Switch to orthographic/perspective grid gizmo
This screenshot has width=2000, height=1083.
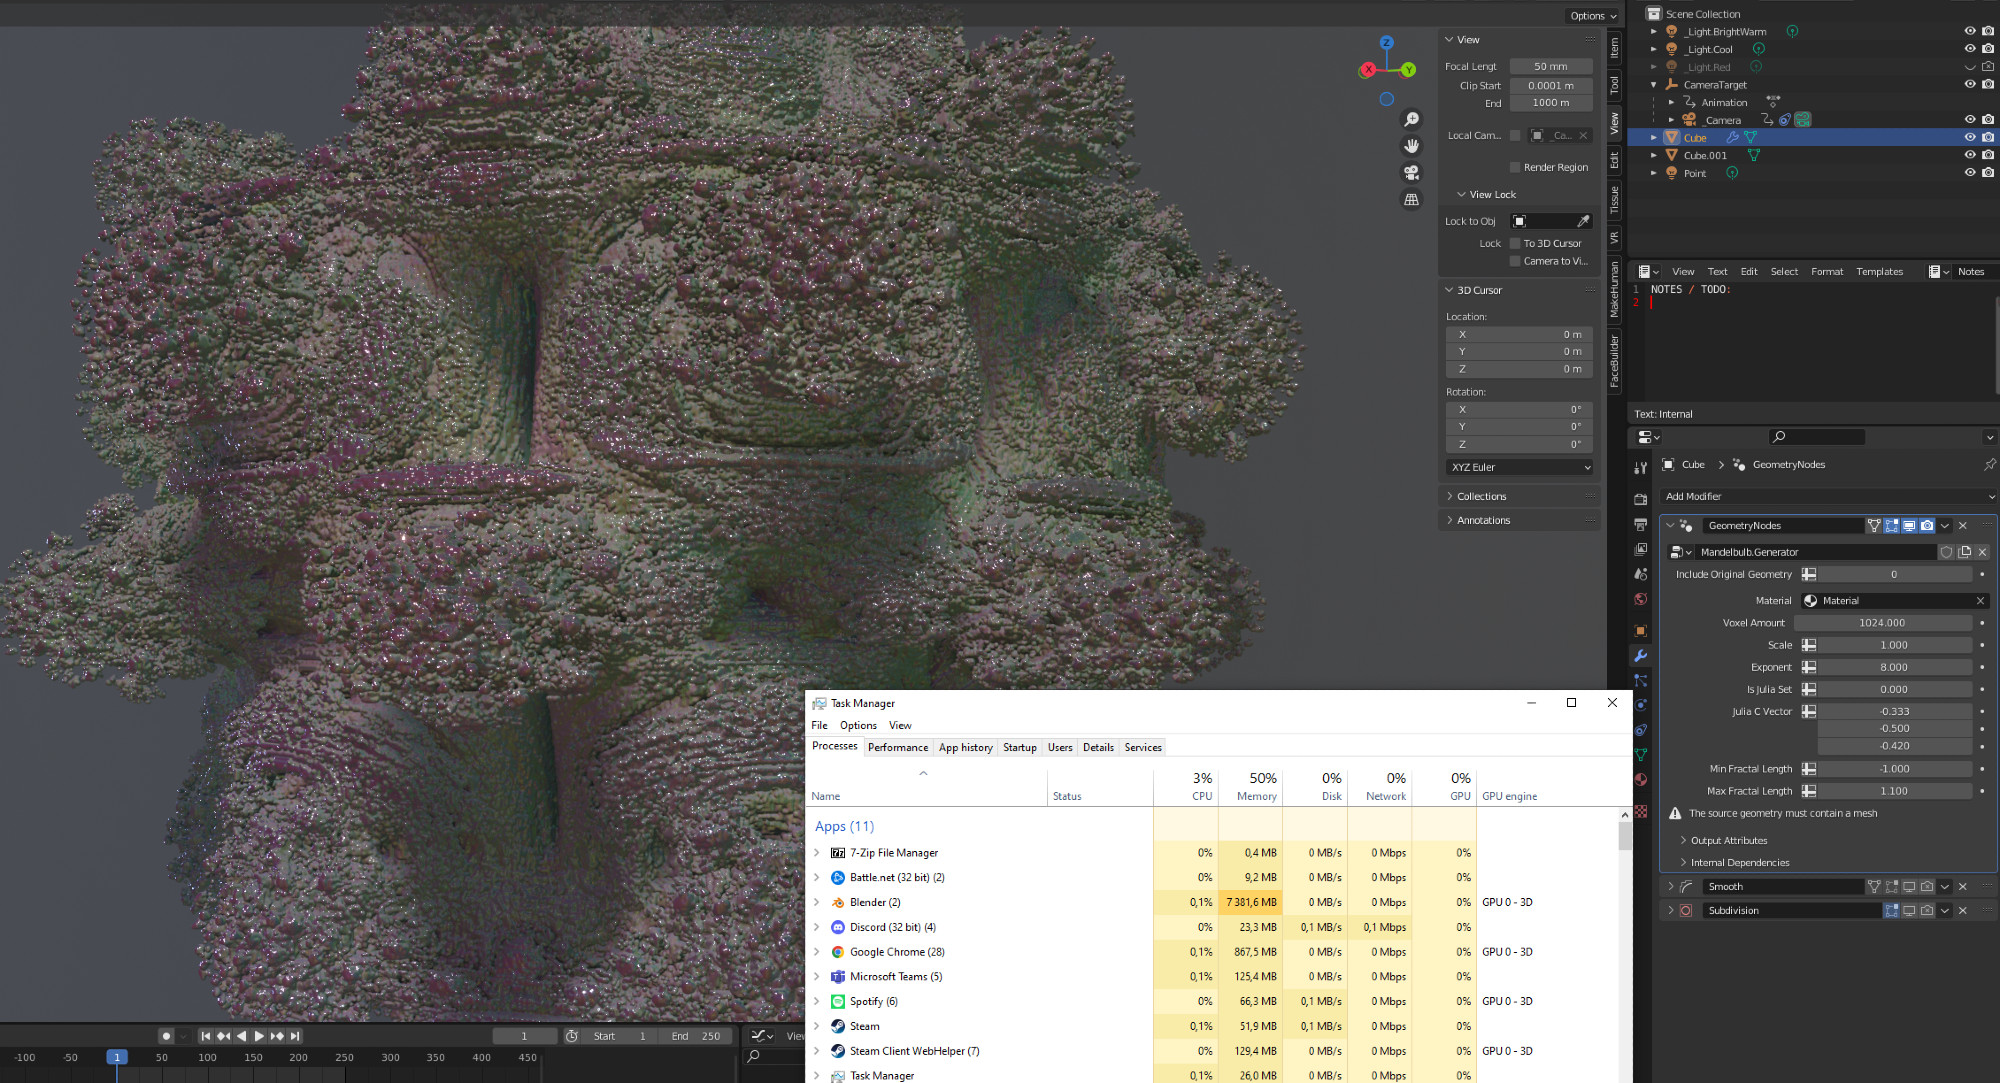tap(1411, 200)
